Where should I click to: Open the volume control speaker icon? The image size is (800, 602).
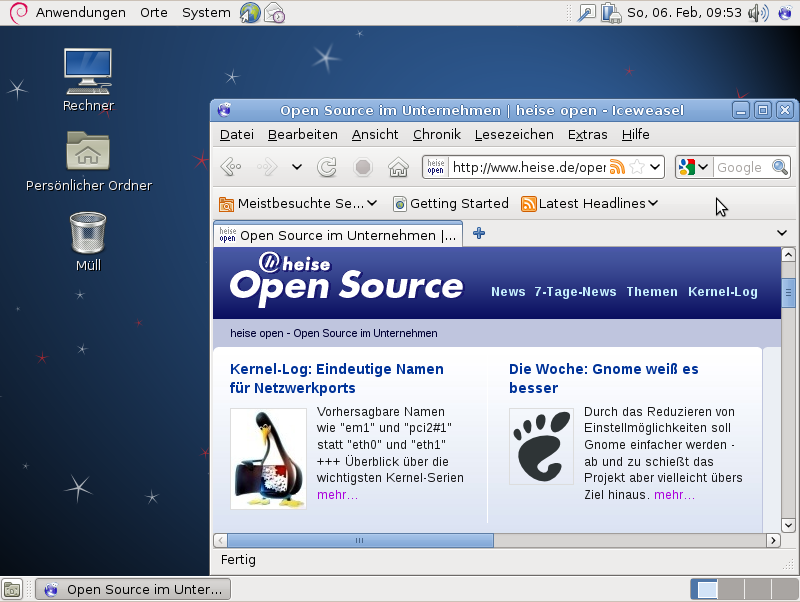(758, 13)
